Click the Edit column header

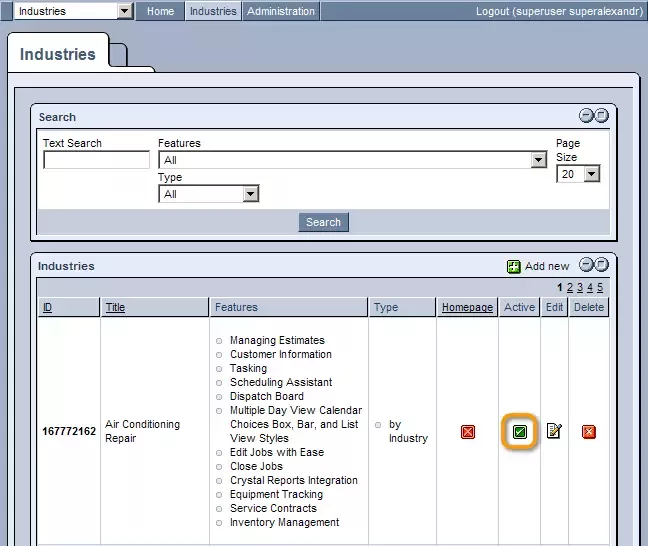pos(554,307)
